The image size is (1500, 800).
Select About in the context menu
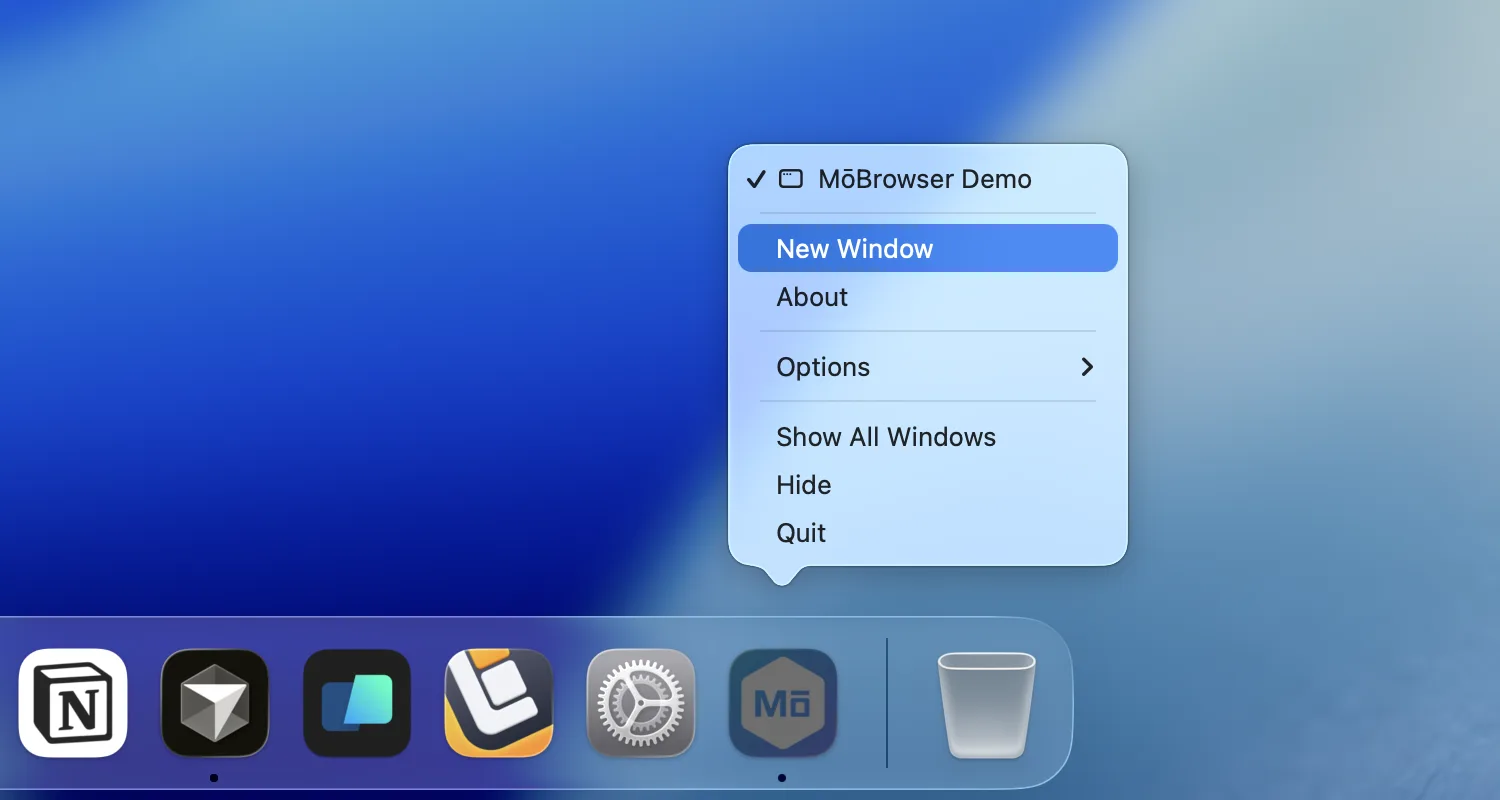click(x=811, y=297)
